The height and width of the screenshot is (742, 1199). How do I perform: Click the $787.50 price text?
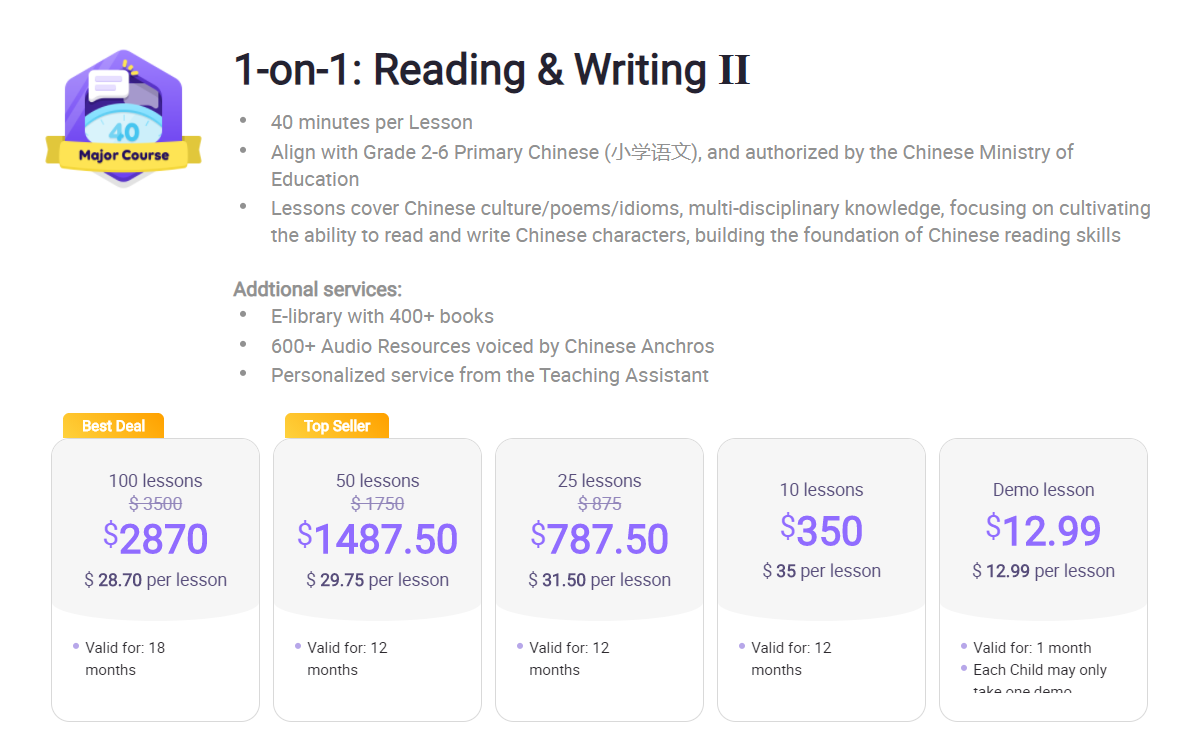click(600, 539)
